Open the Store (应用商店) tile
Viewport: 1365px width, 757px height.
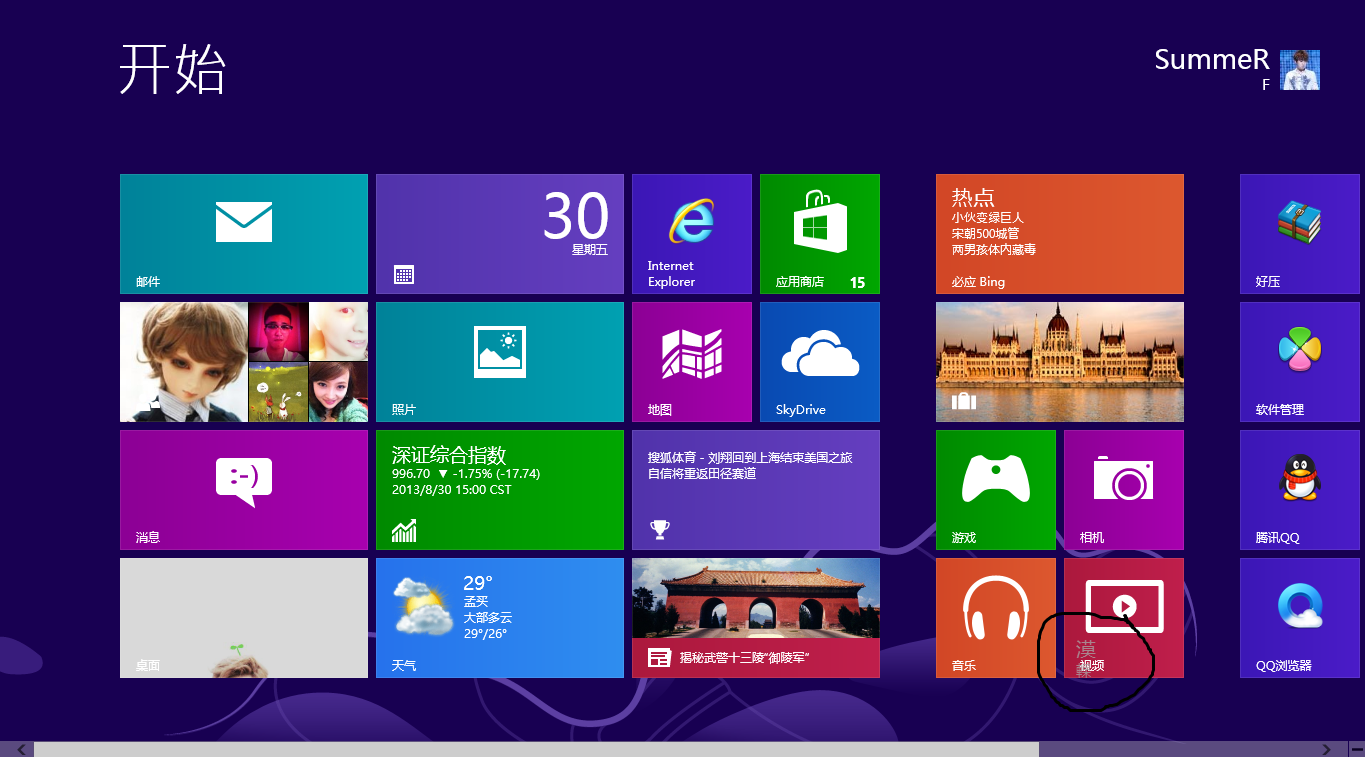(819, 233)
